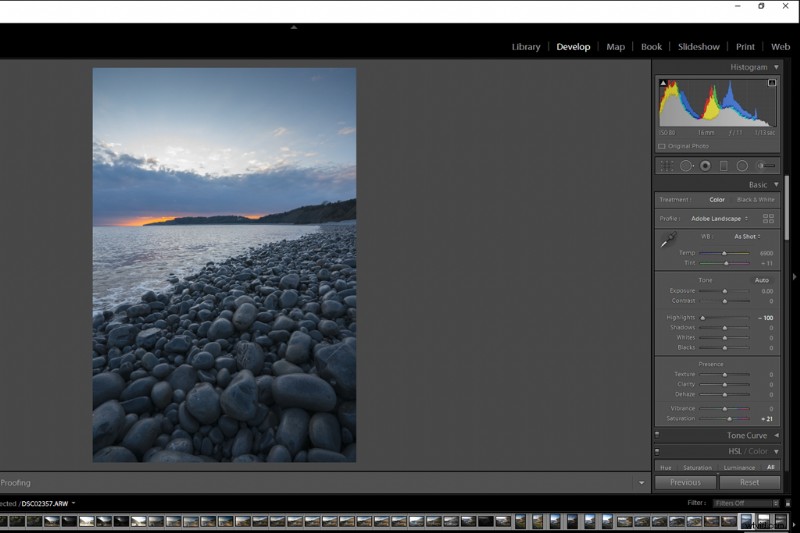Select the Saturation tab in HSL
The width and height of the screenshot is (800, 533).
pyautogui.click(x=697, y=468)
